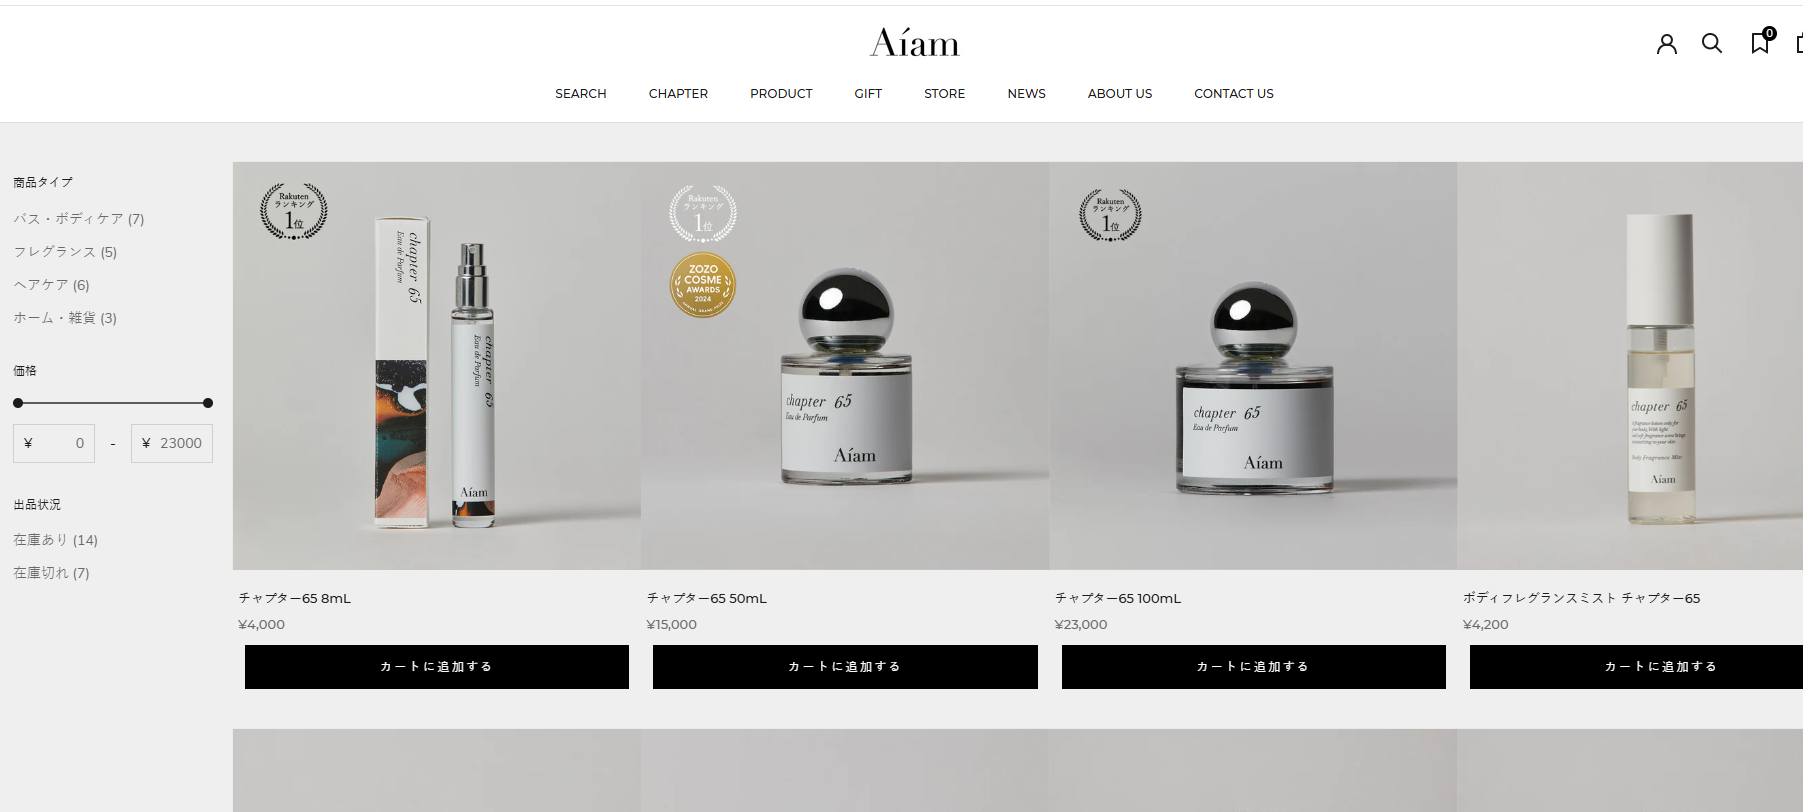Open the PRODUCT menu
Image resolution: width=1803 pixels, height=812 pixels.
pos(781,93)
